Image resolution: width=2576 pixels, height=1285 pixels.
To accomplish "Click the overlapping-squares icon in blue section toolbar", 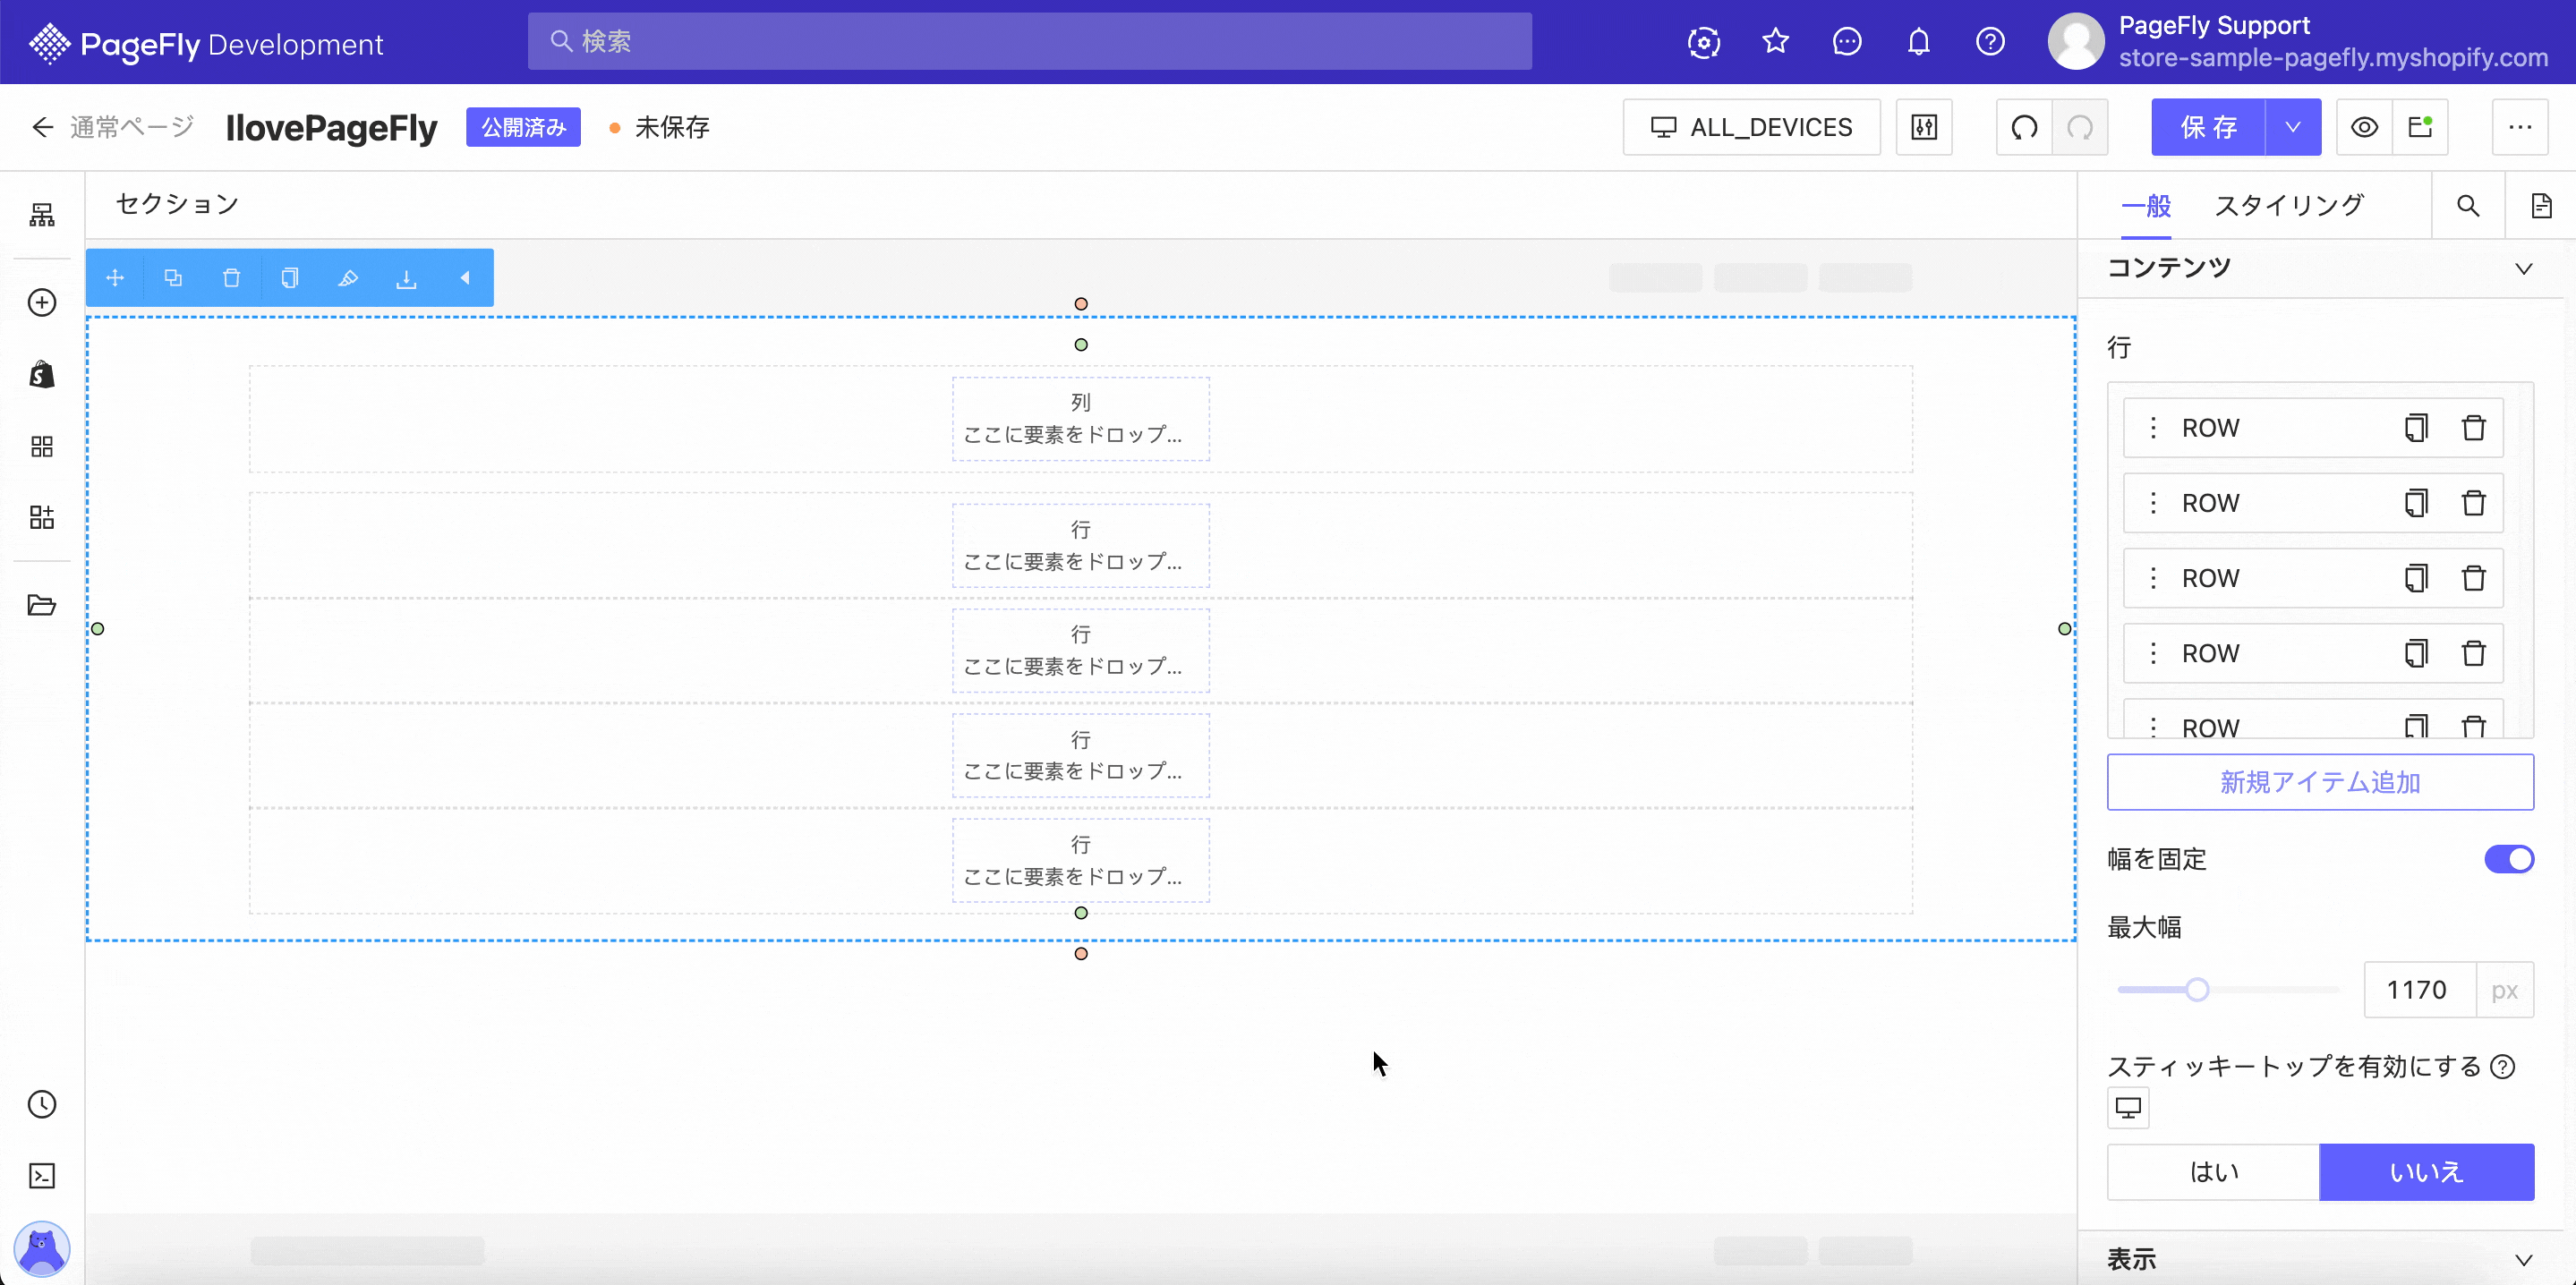I will click(x=173, y=278).
